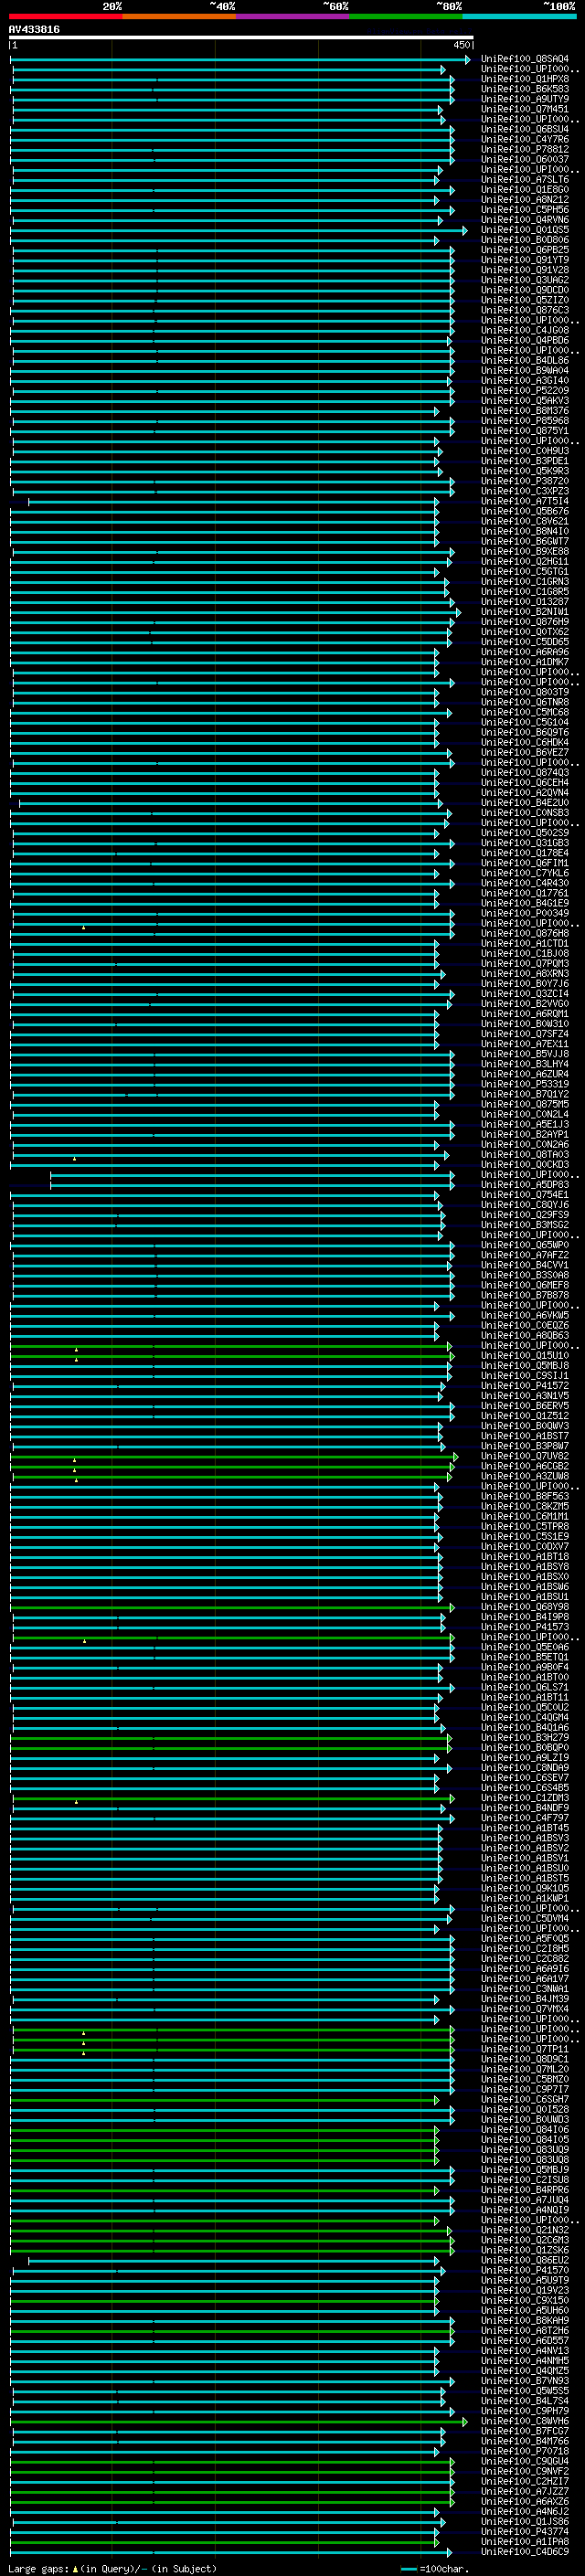The image size is (585, 2576).
Task: Select the cyan ~100% identity legend segment
Action: point(520,16)
